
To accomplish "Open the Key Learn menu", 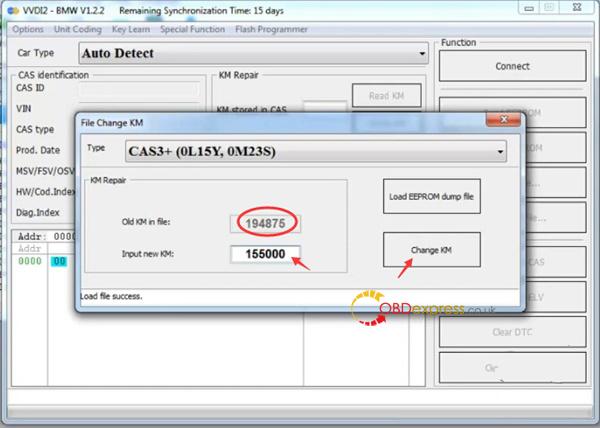I will (x=131, y=29).
